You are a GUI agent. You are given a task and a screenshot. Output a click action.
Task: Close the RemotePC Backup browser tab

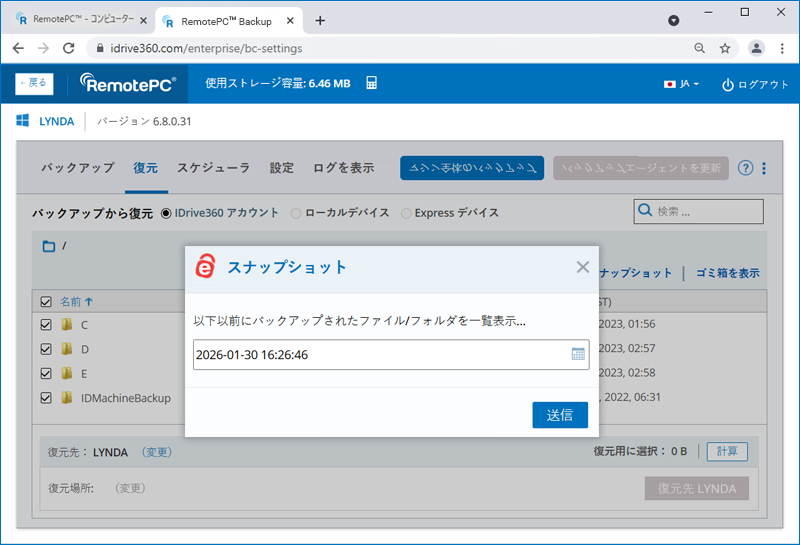(290, 20)
